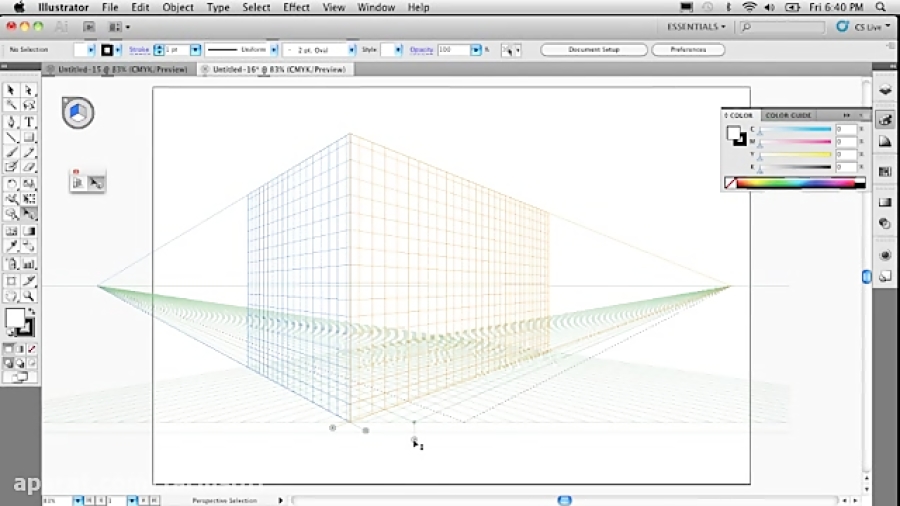The height and width of the screenshot is (506, 900).
Task: Select the Direct Selection tool
Action: [x=29, y=90]
